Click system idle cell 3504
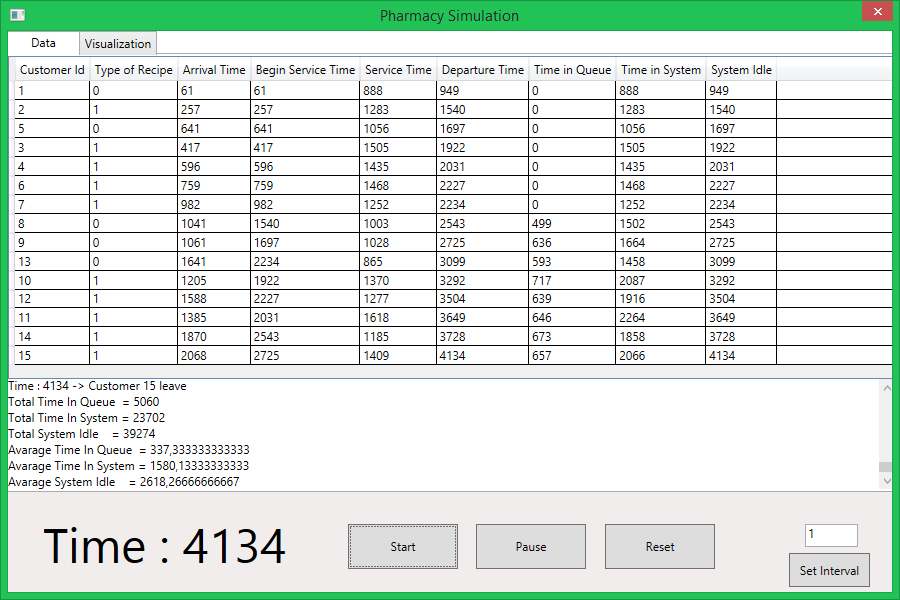900x600 pixels. coord(741,299)
